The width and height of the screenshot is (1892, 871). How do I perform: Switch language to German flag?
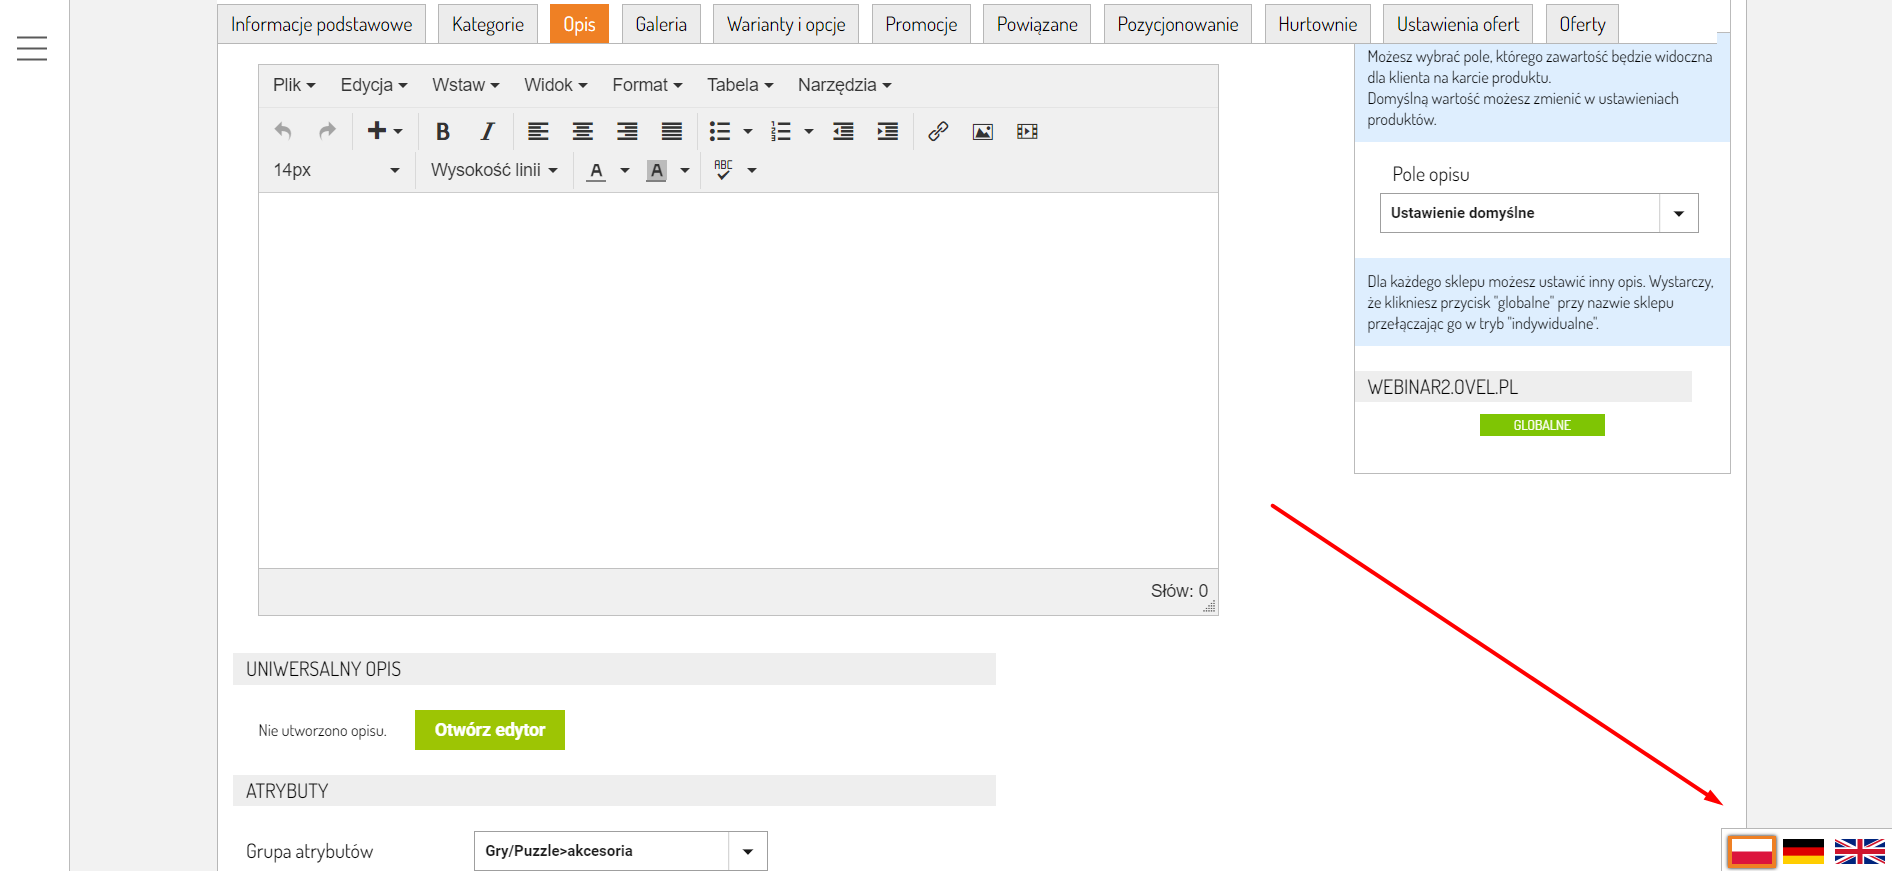1803,851
